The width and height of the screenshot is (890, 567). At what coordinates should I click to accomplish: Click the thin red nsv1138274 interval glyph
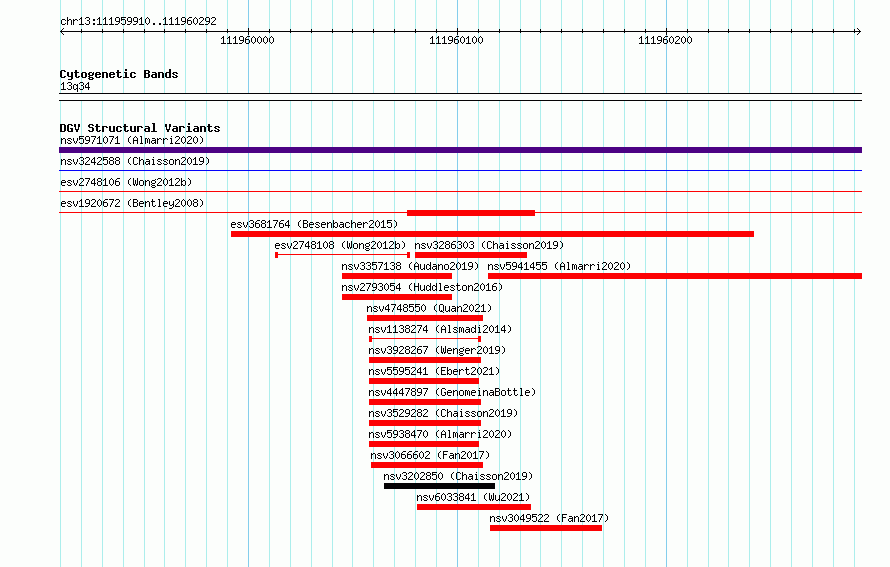[425, 339]
